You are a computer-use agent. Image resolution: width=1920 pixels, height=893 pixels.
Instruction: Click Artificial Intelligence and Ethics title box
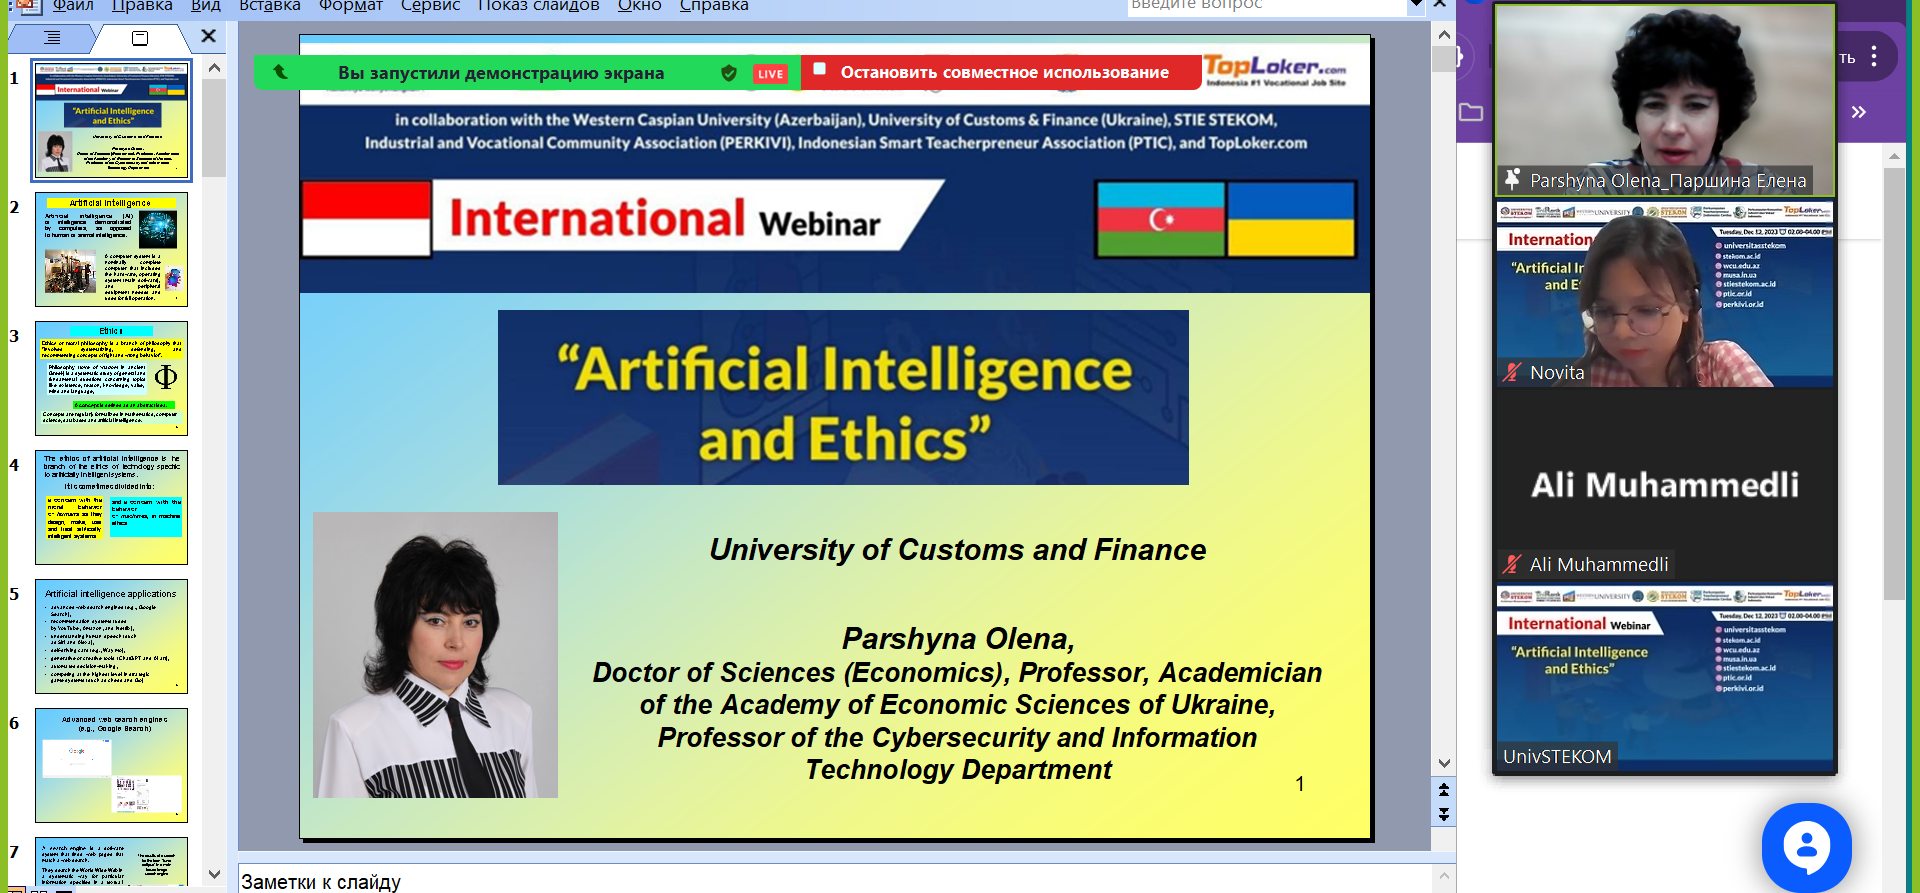coord(843,397)
